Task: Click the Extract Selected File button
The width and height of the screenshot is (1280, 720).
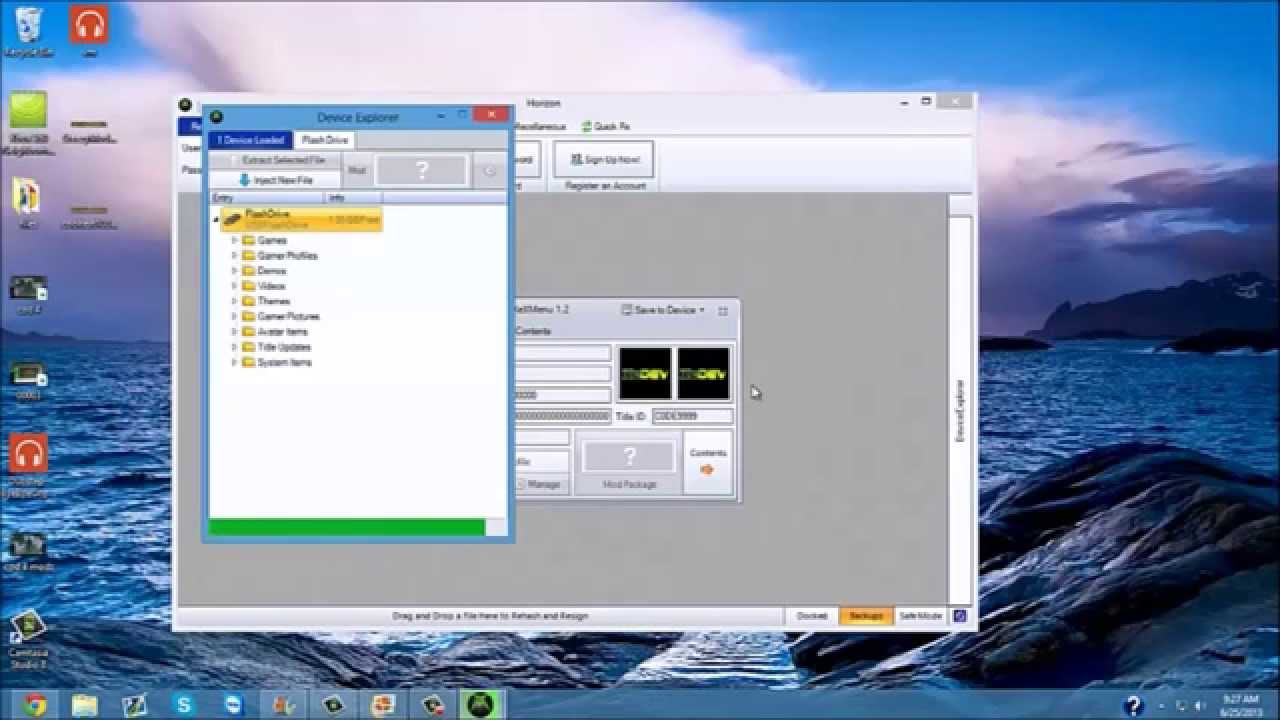Action: pos(276,160)
